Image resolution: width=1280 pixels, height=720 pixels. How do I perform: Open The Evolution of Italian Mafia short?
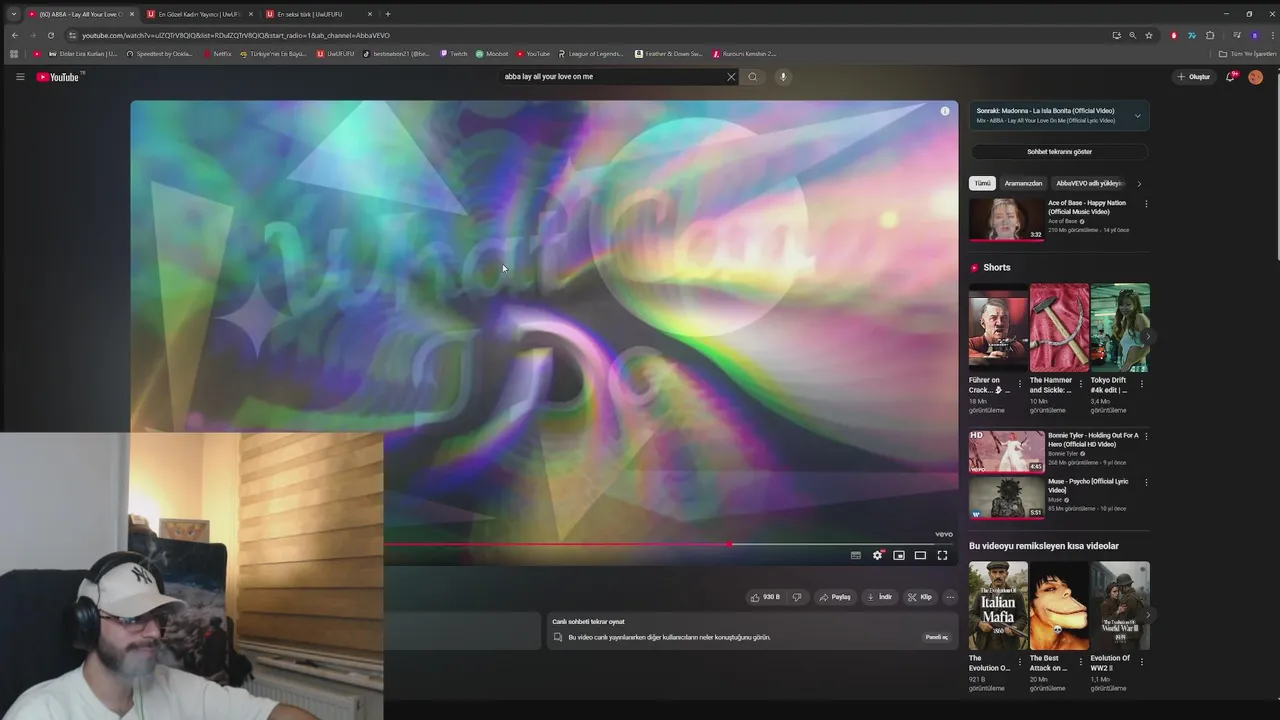pos(997,606)
